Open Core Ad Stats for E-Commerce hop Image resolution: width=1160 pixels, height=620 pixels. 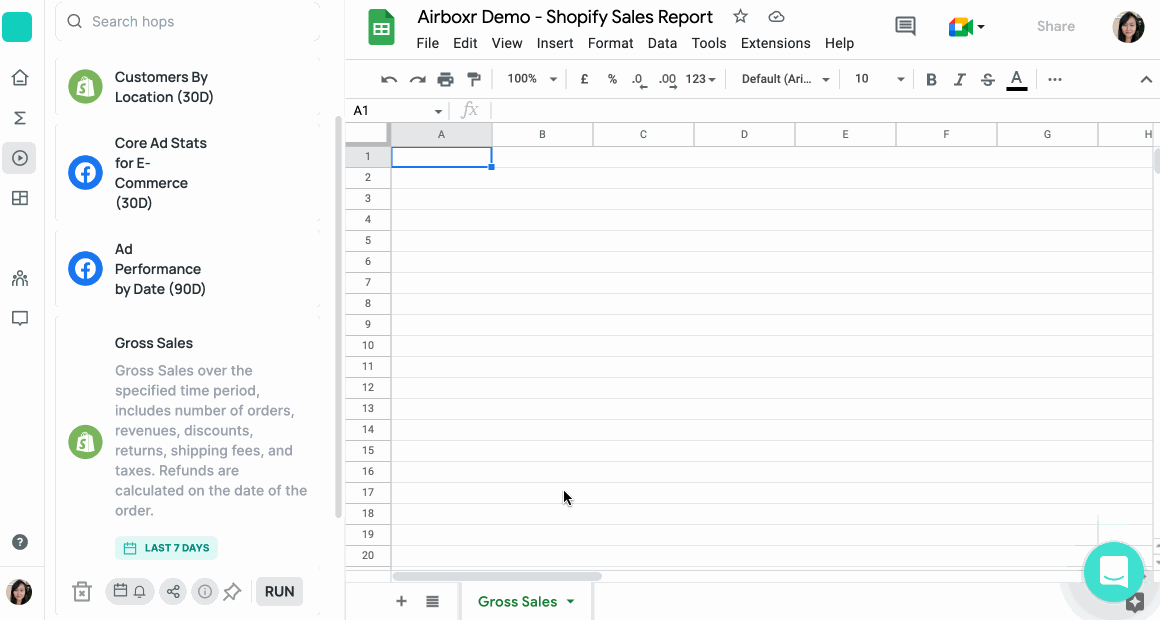[188, 173]
